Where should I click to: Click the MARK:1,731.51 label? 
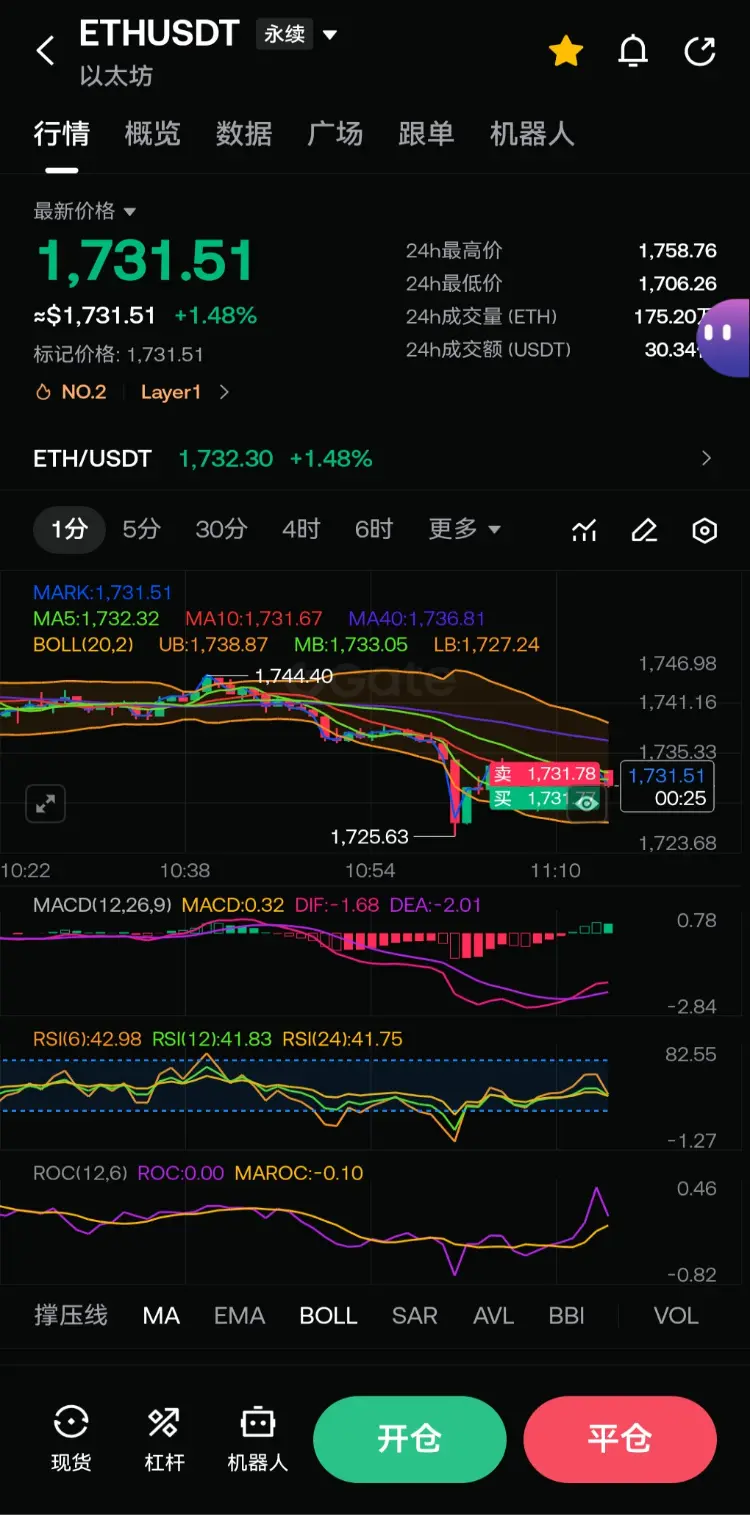pos(103,593)
